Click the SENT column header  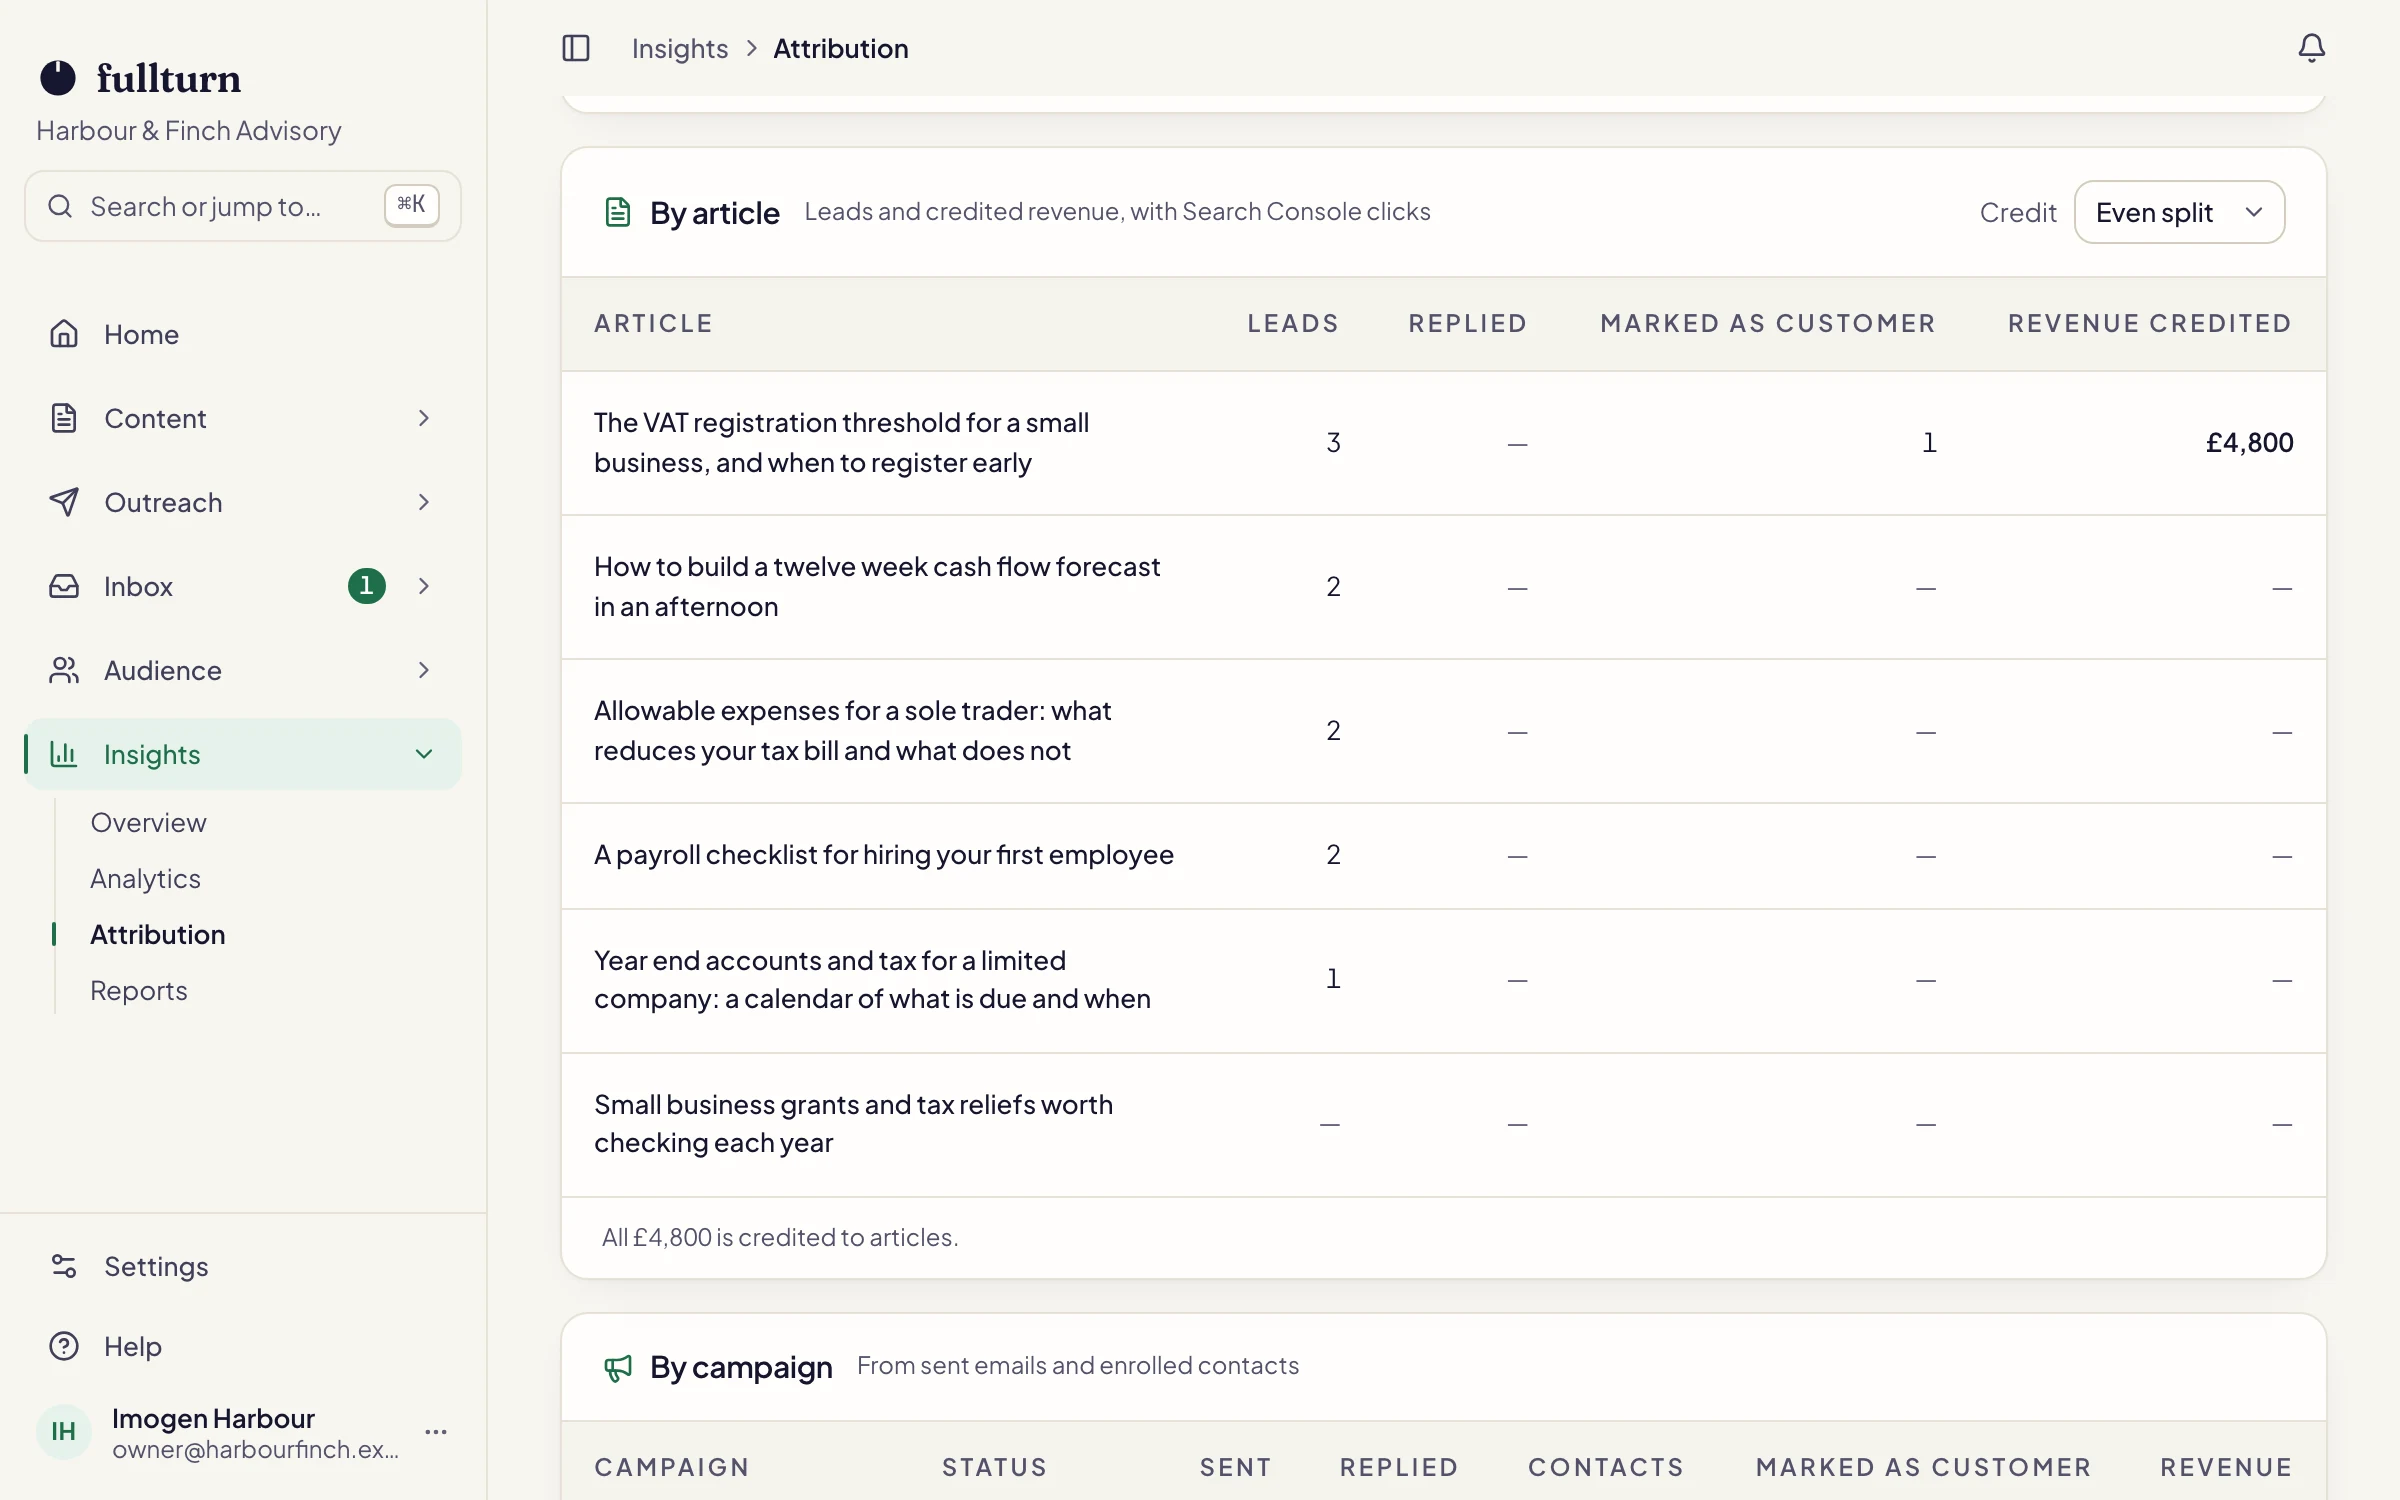1235,1467
